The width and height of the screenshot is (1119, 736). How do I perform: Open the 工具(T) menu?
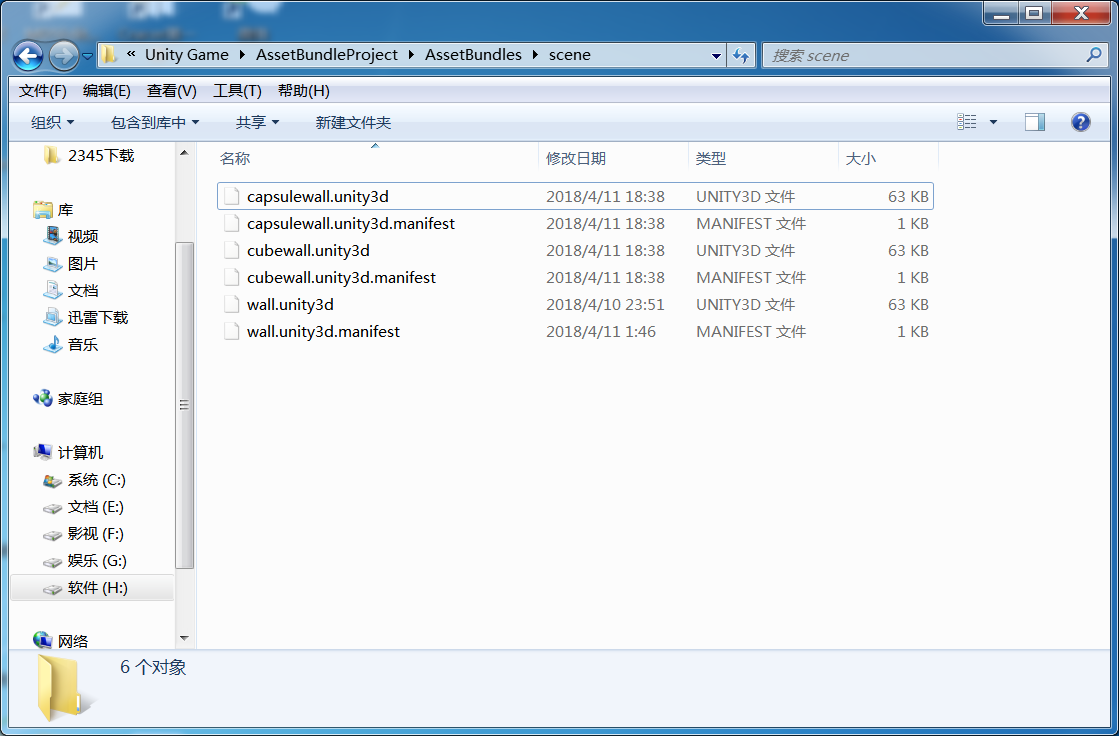237,91
